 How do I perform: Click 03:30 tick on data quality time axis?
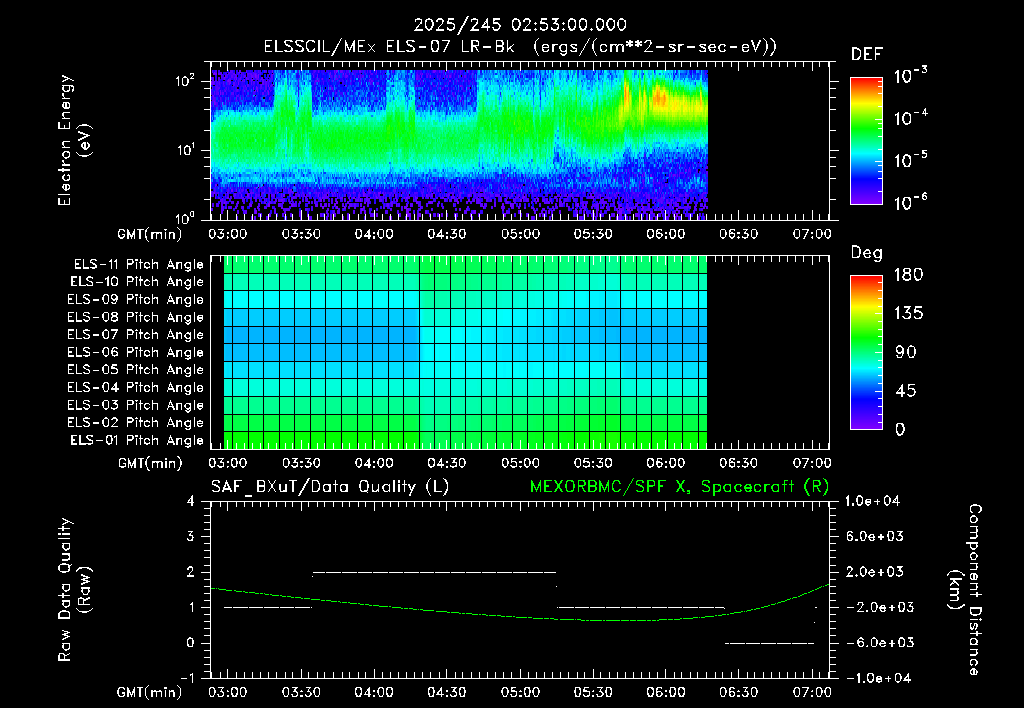301,692
